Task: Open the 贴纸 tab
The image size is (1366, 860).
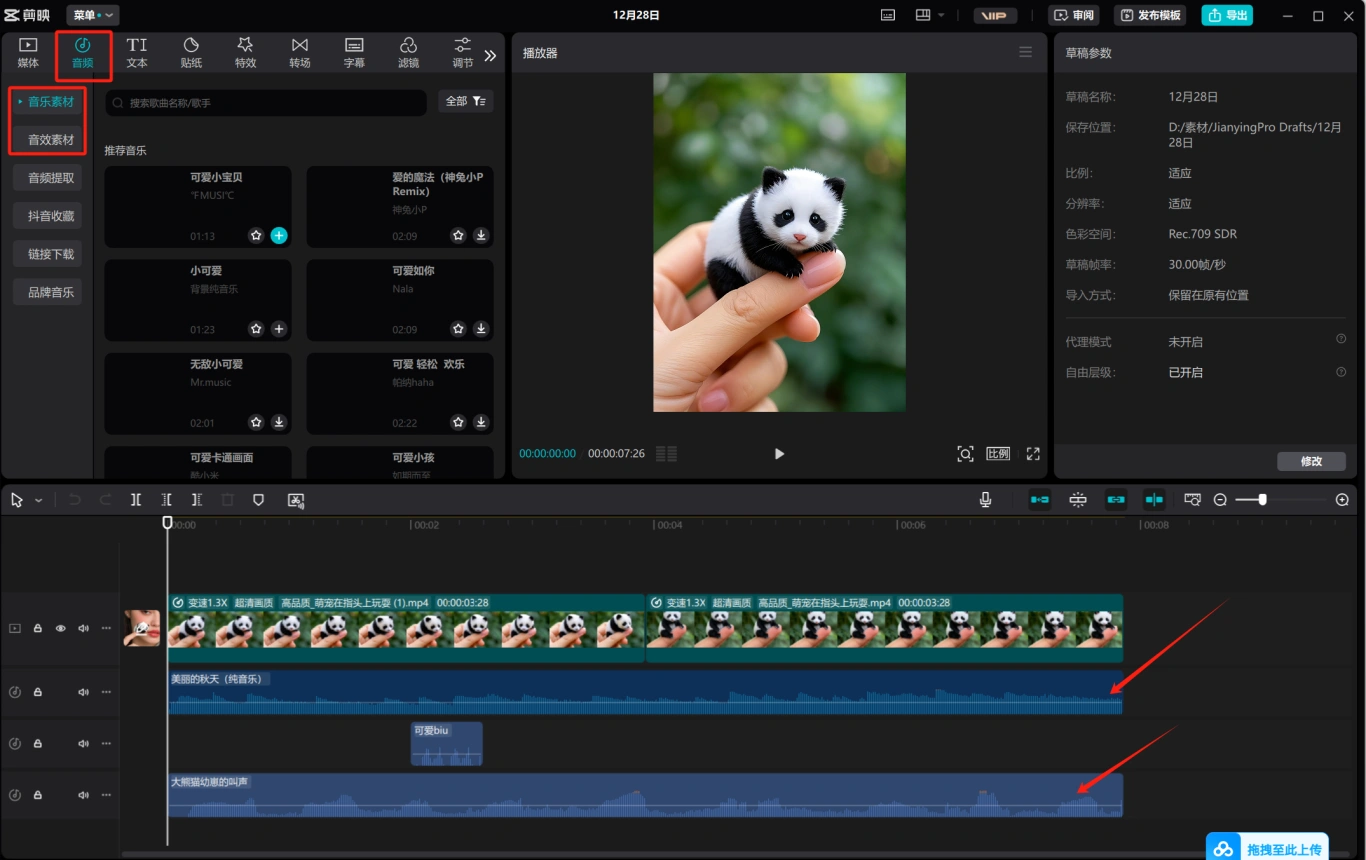Action: (x=191, y=53)
